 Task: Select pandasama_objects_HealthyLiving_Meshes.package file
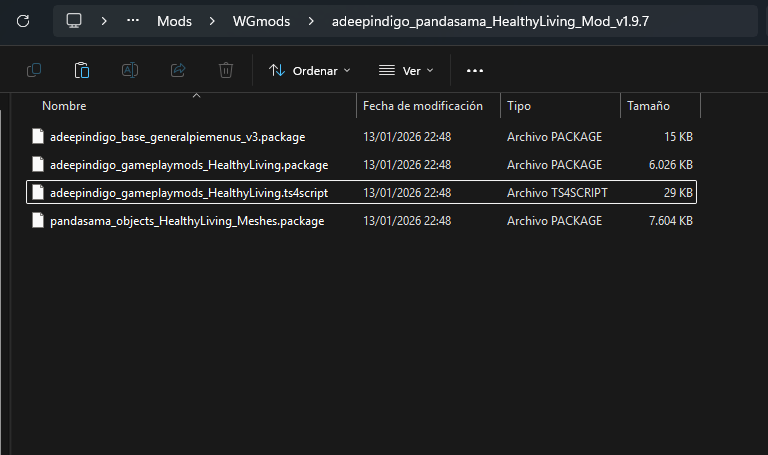186,221
